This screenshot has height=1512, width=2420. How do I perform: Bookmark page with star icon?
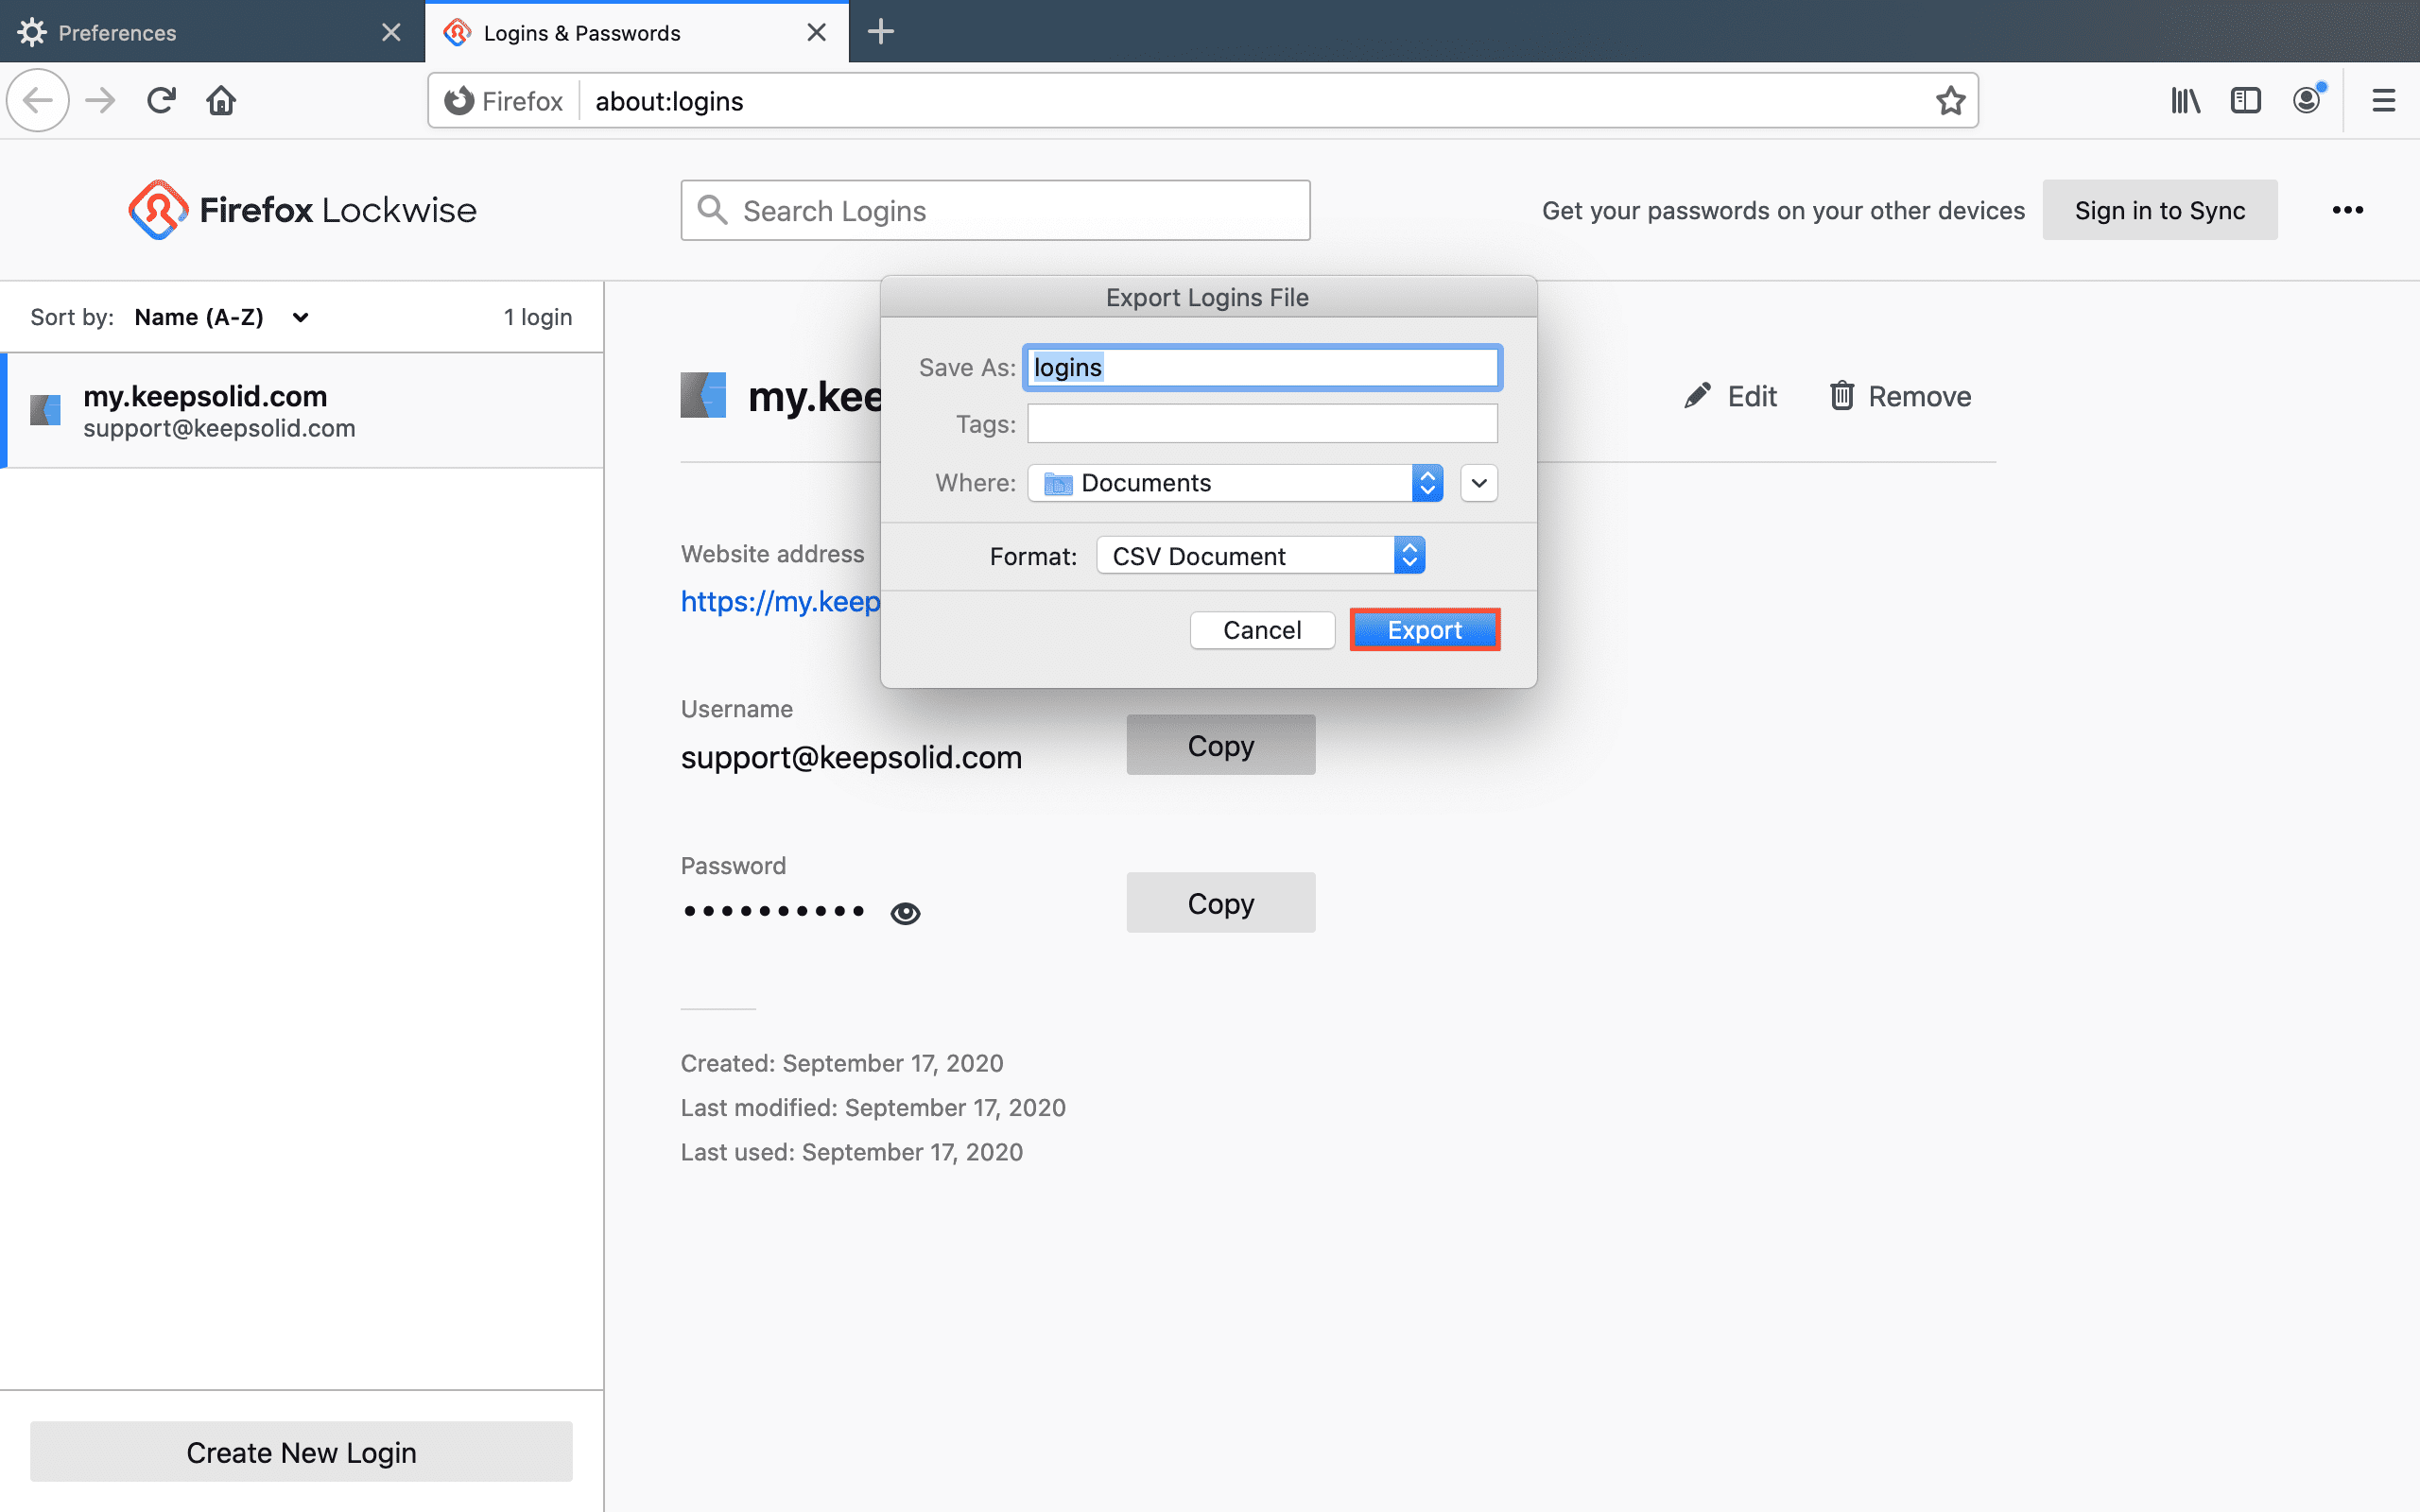point(1950,100)
